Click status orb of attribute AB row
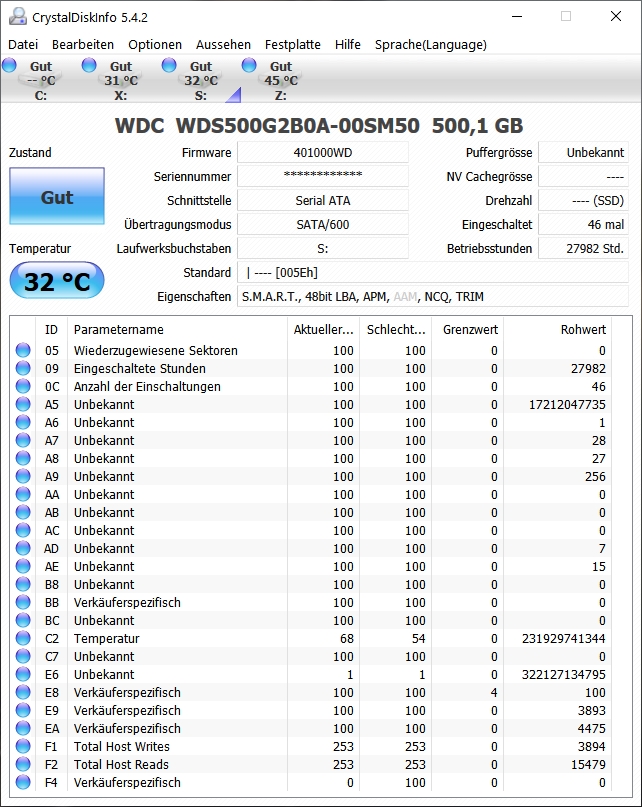This screenshot has width=642, height=807. click(x=23, y=512)
